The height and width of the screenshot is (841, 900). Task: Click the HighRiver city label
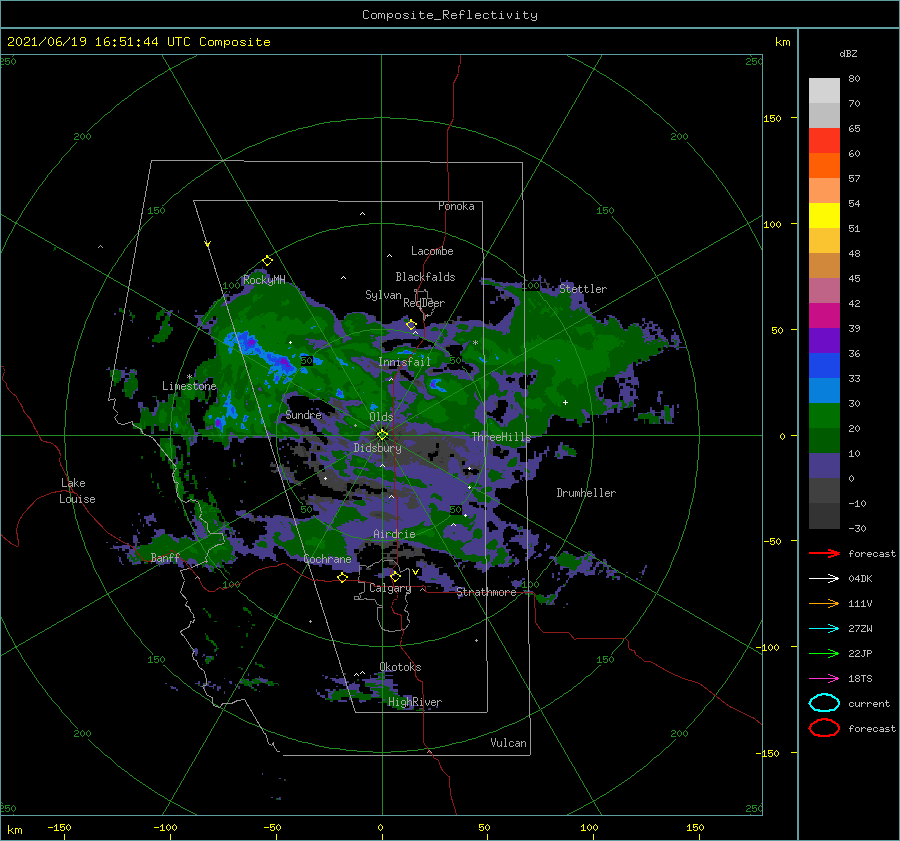[415, 702]
